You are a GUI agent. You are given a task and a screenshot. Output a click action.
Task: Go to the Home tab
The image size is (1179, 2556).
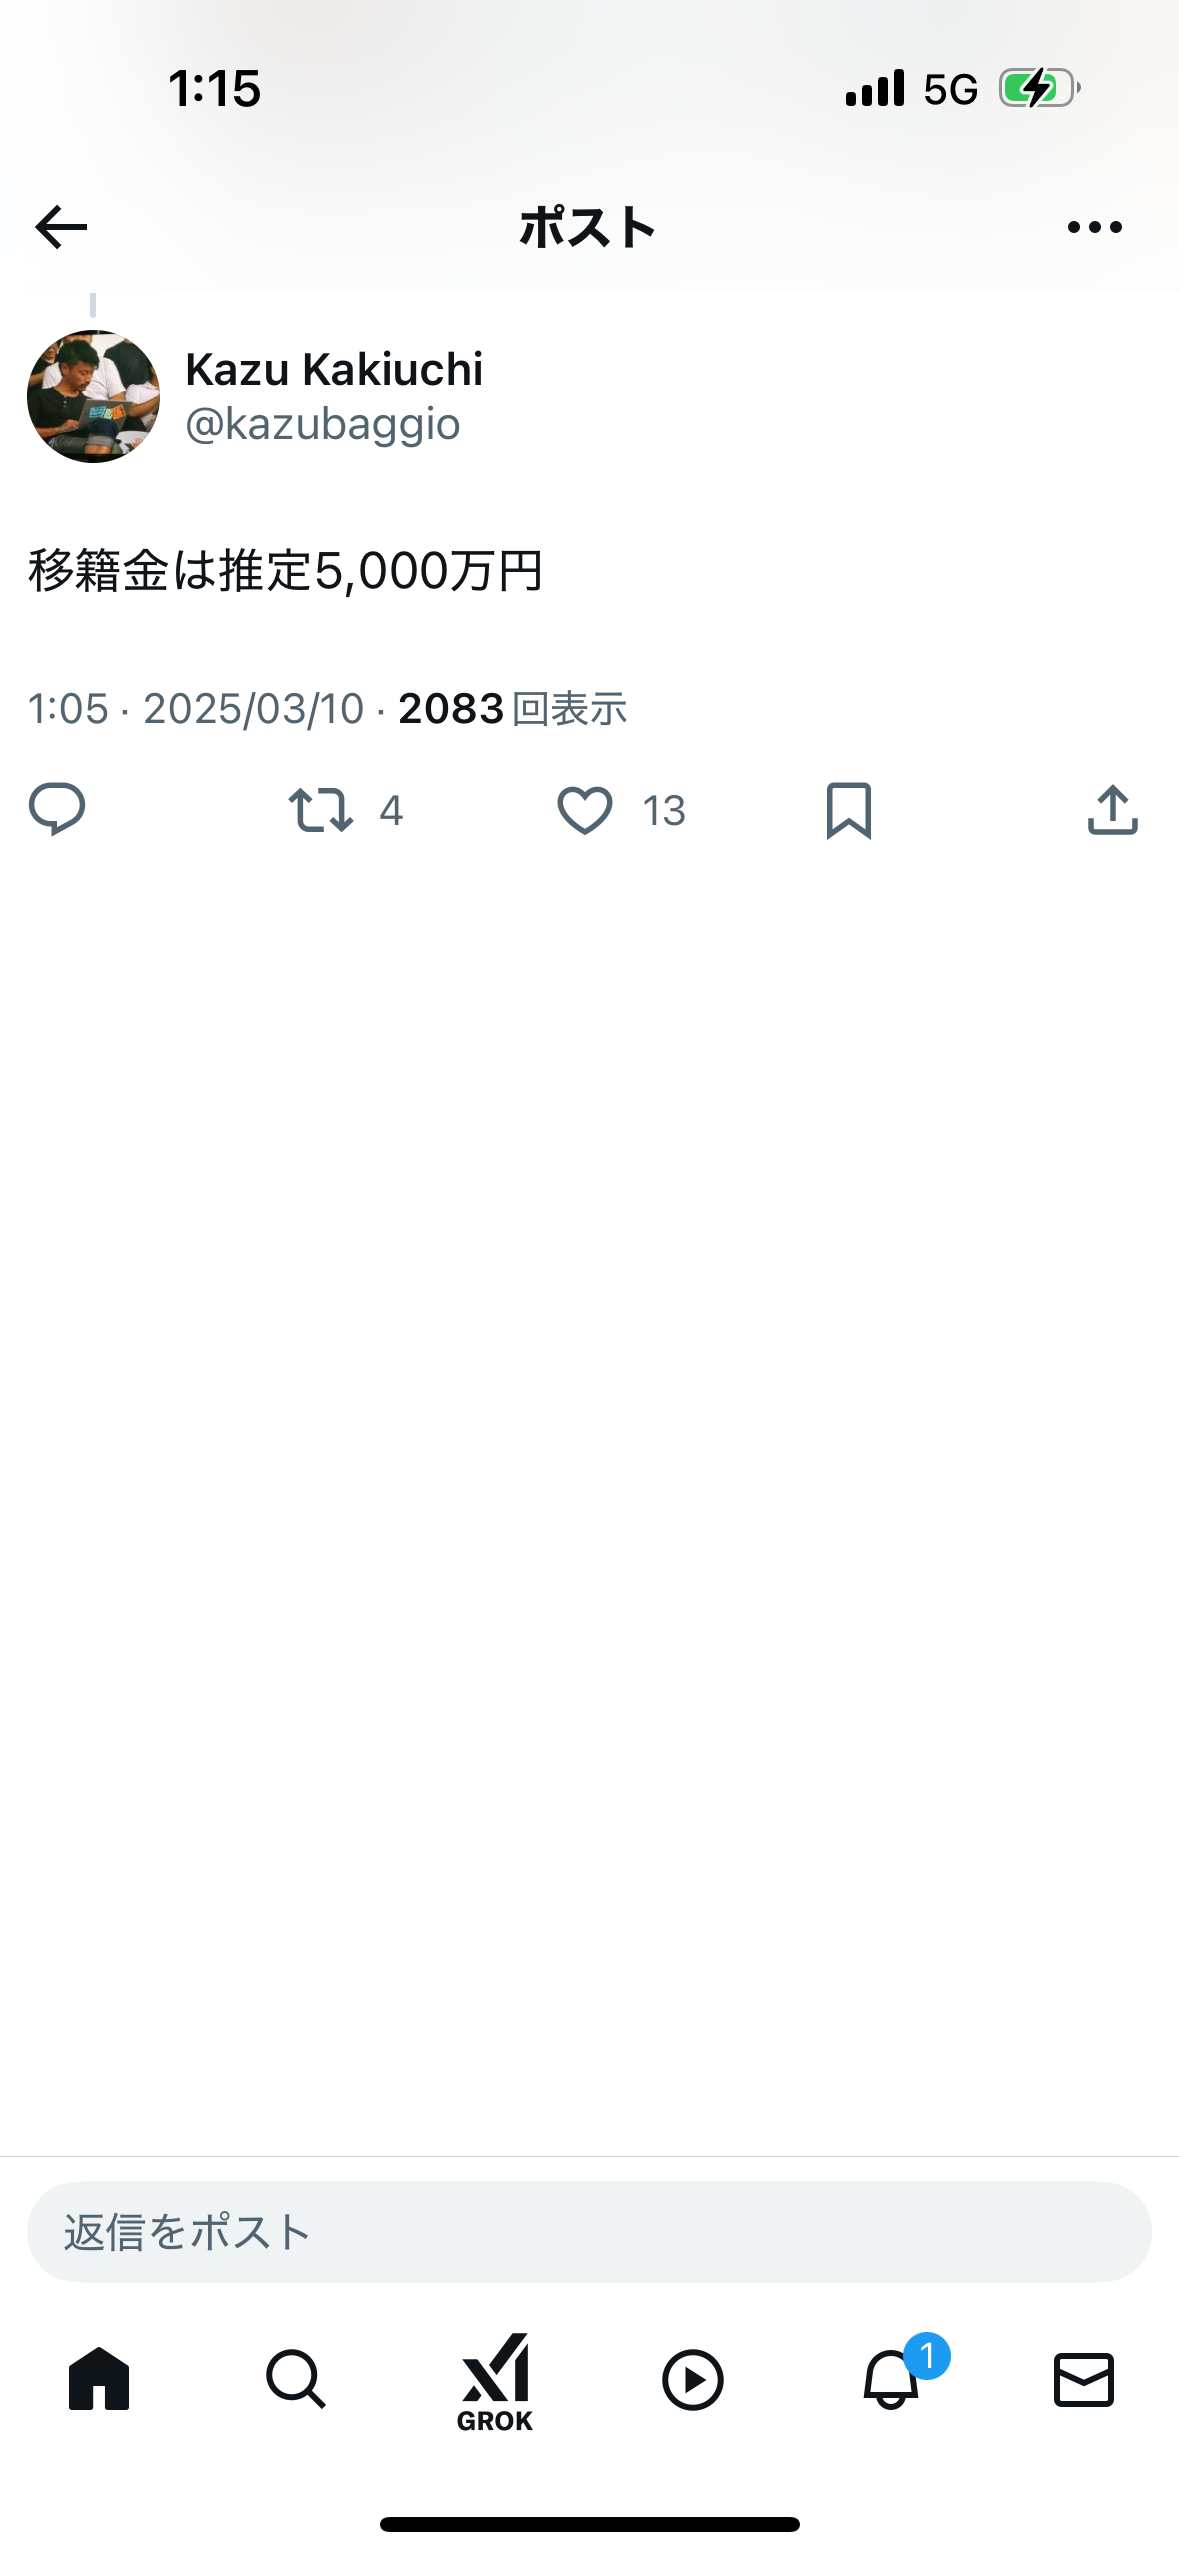pos(99,2379)
